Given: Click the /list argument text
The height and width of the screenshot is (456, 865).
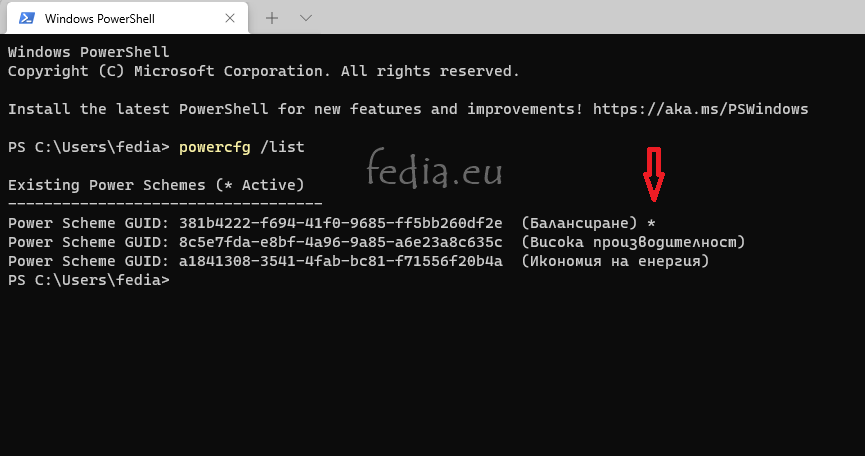Looking at the screenshot, I should pyautogui.click(x=282, y=147).
